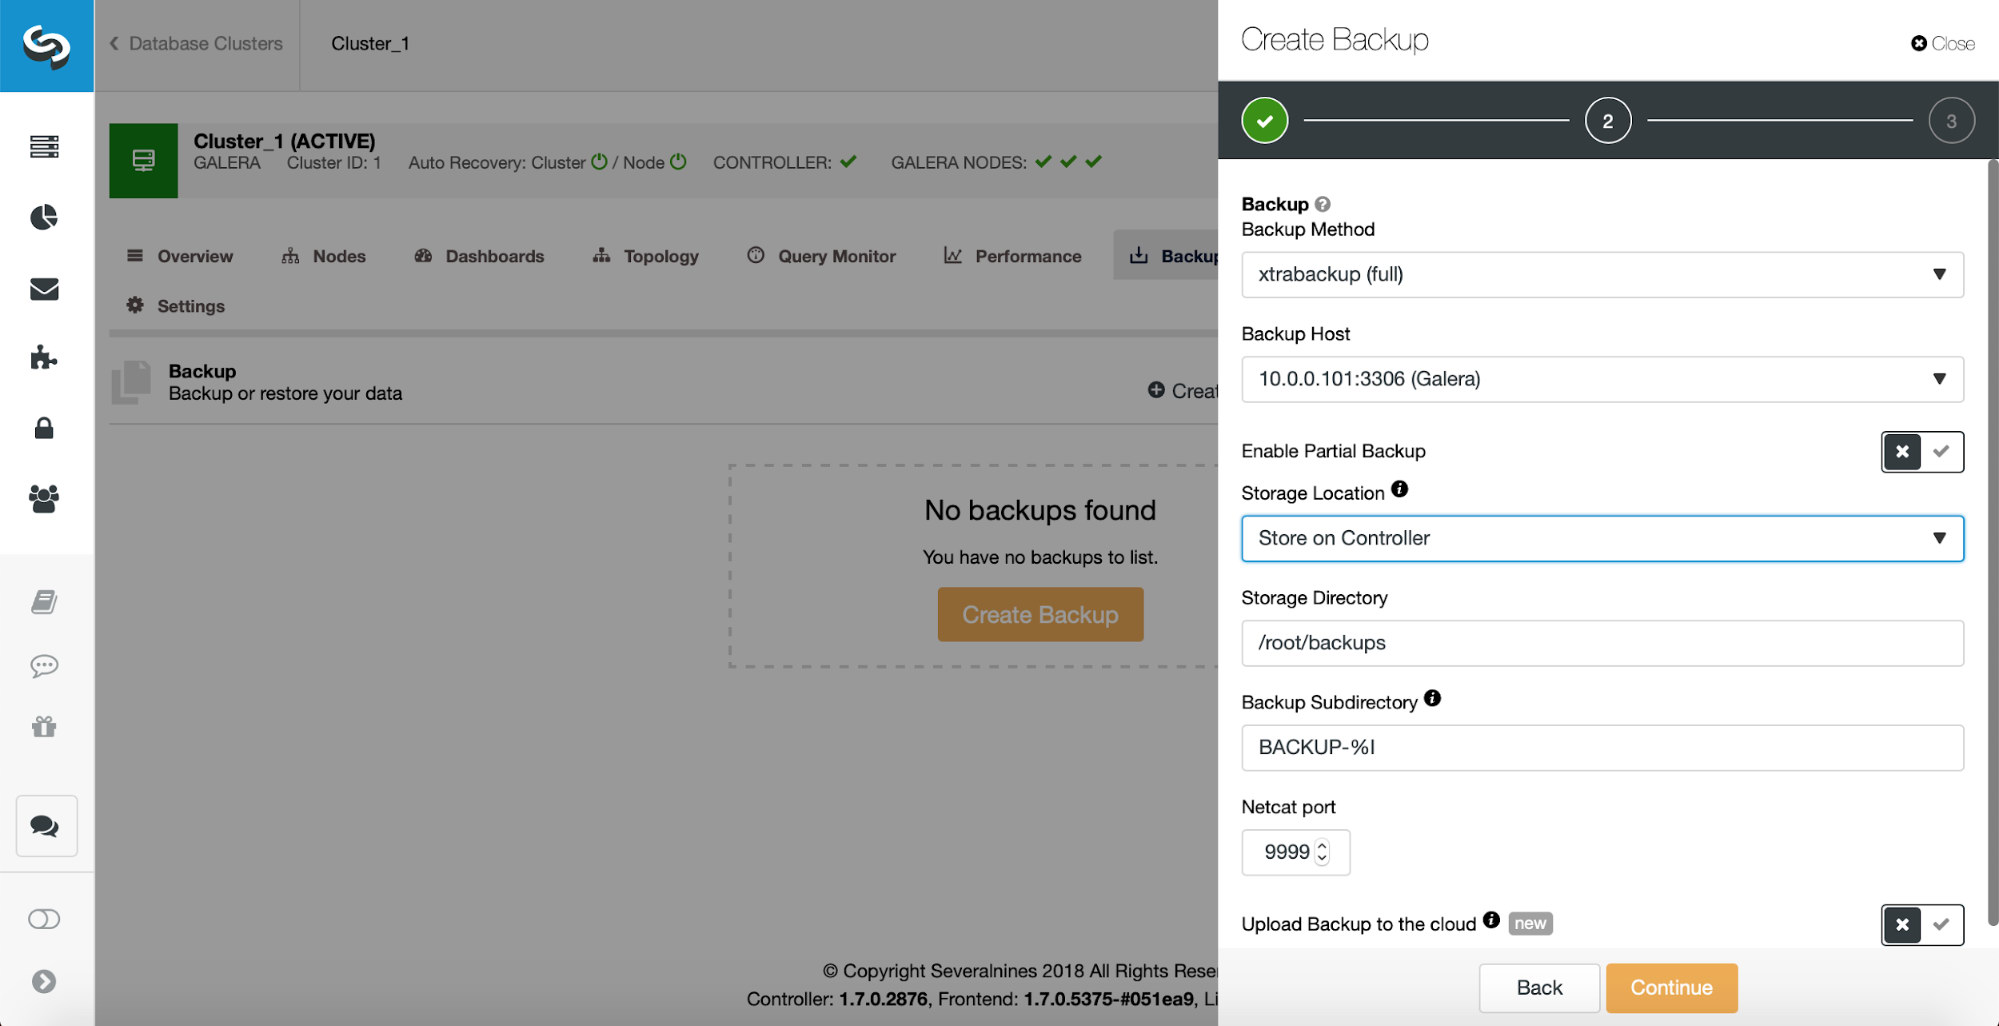This screenshot has height=1026, width=1999.
Task: Click the 'No backups found' heading
Action: 1040,510
